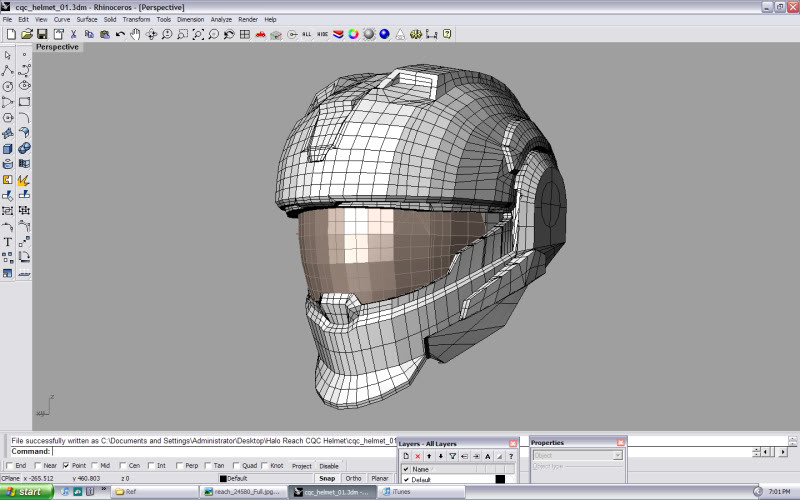The height and width of the screenshot is (500, 800).
Task: Open the Render menu
Action: click(x=248, y=19)
